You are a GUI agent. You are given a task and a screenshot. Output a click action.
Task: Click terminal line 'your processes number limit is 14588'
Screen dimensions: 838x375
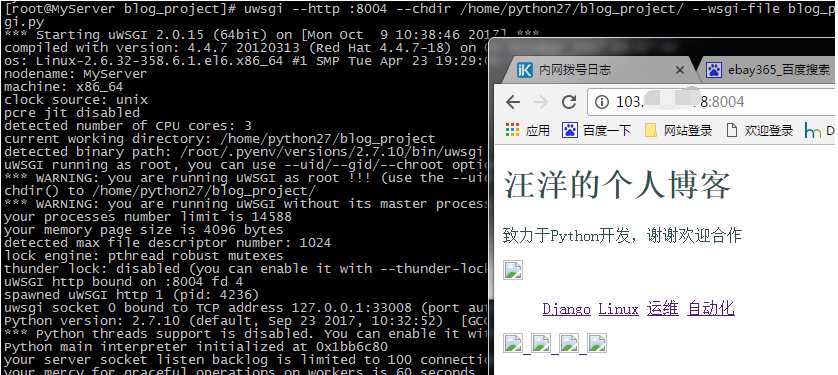click(x=148, y=217)
